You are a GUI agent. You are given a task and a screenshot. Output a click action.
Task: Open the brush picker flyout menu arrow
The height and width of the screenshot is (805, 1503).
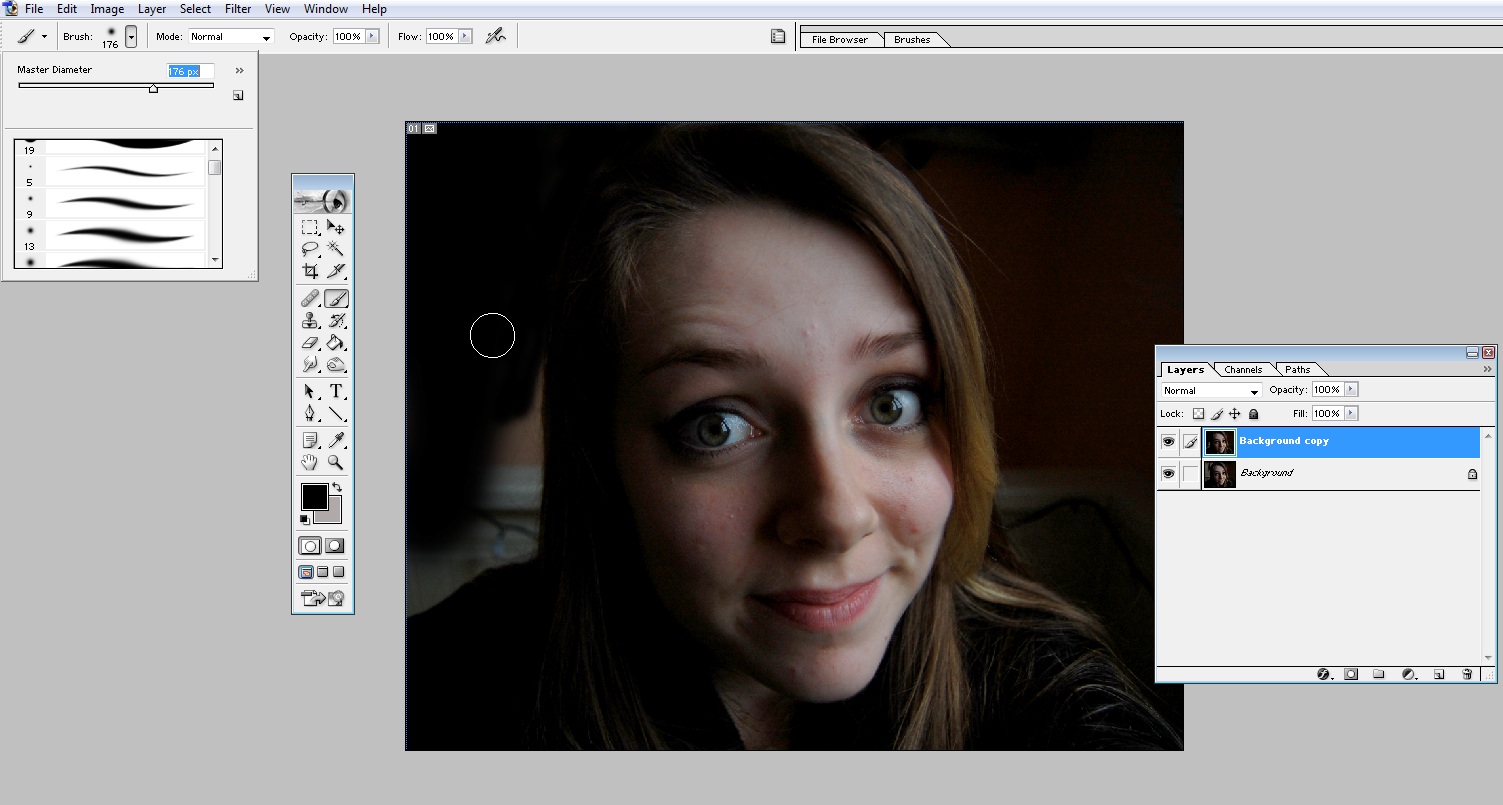coord(239,71)
